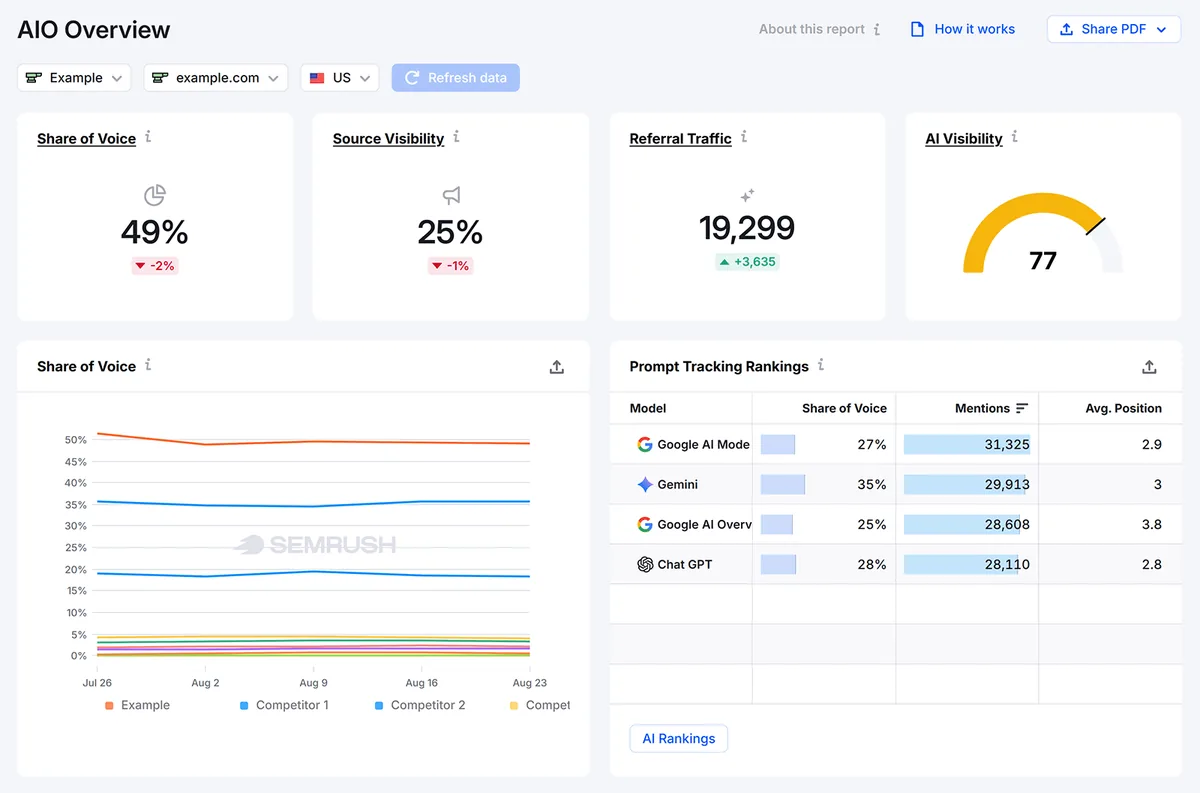This screenshot has width=1200, height=793.
Task: Click info icon beside Share of Voice card
Action: (148, 137)
